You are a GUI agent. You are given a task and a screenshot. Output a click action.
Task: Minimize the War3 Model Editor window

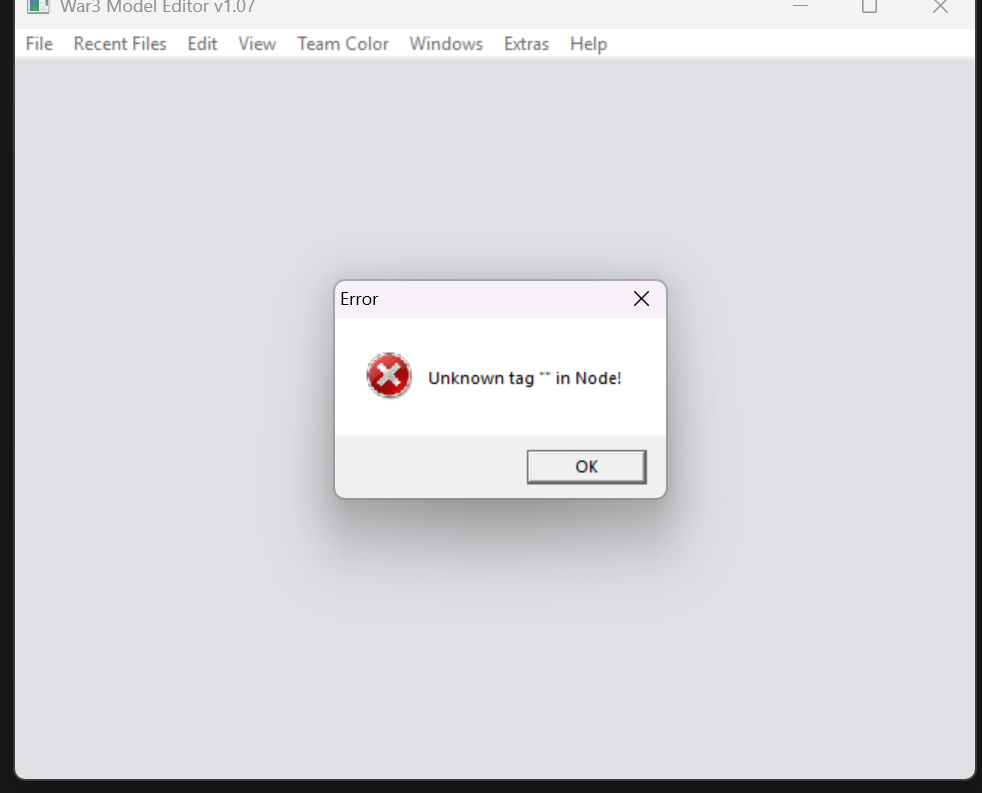click(x=800, y=6)
